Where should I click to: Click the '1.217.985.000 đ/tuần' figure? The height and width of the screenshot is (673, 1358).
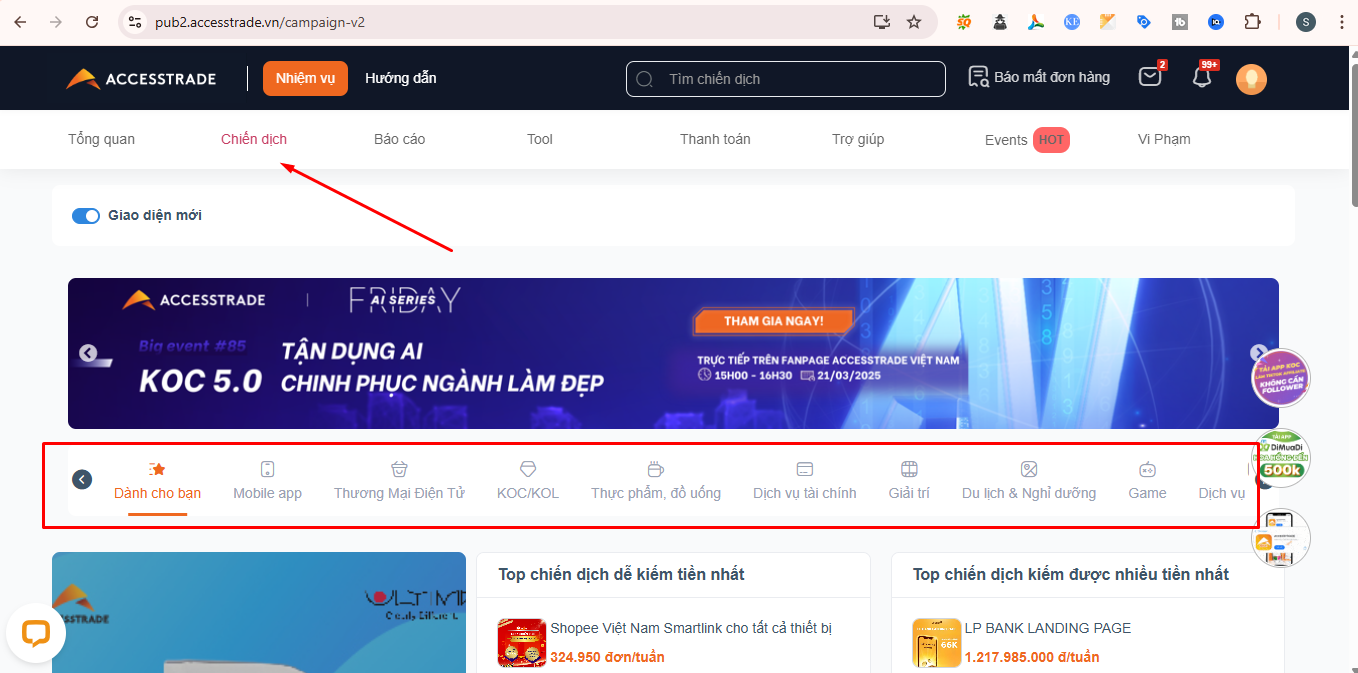(x=1032, y=657)
